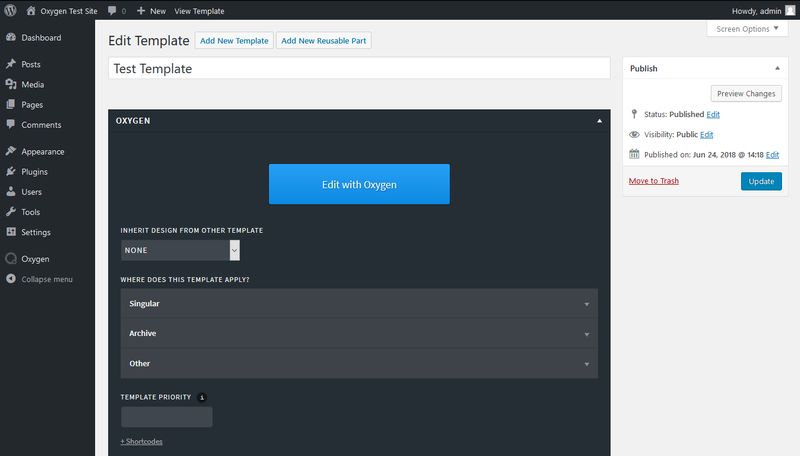Click Move to Trash link
This screenshot has width=800, height=456.
coord(654,181)
